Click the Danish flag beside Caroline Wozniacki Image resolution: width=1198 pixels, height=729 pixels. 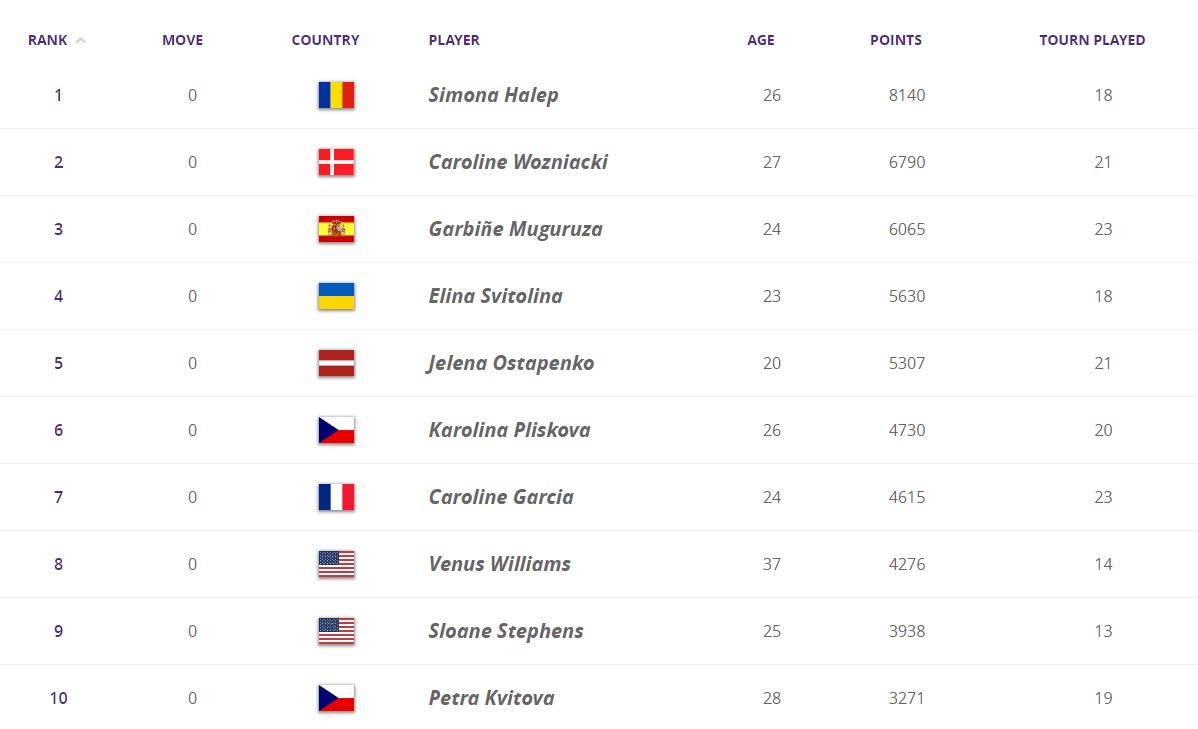[336, 162]
